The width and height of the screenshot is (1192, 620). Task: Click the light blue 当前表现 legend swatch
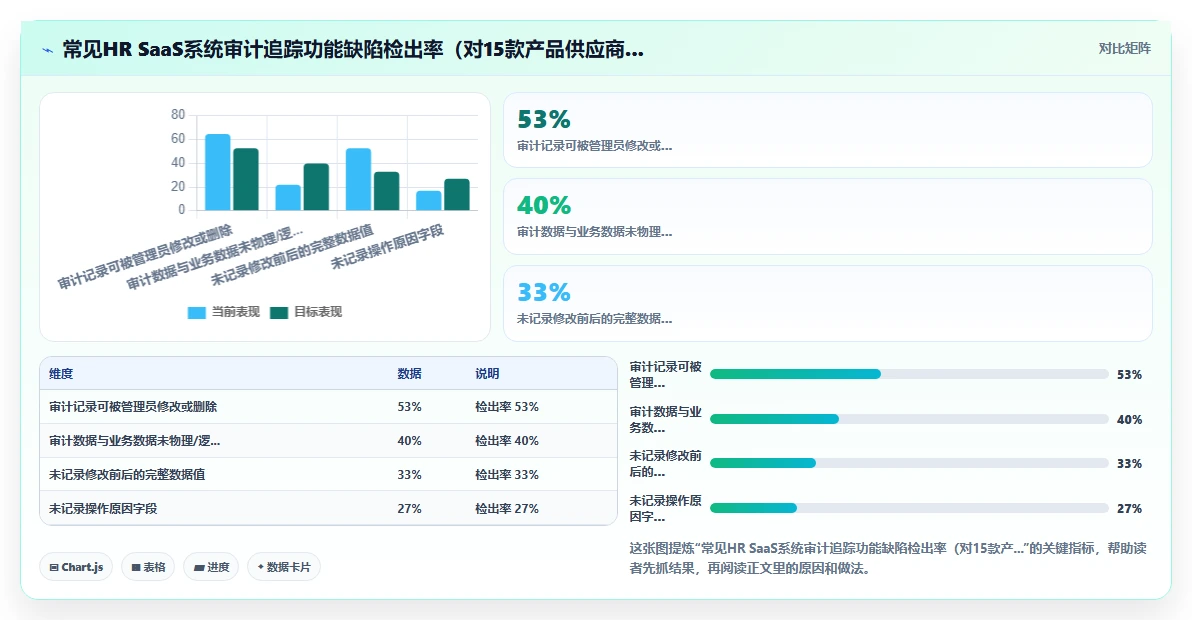pyautogui.click(x=197, y=312)
